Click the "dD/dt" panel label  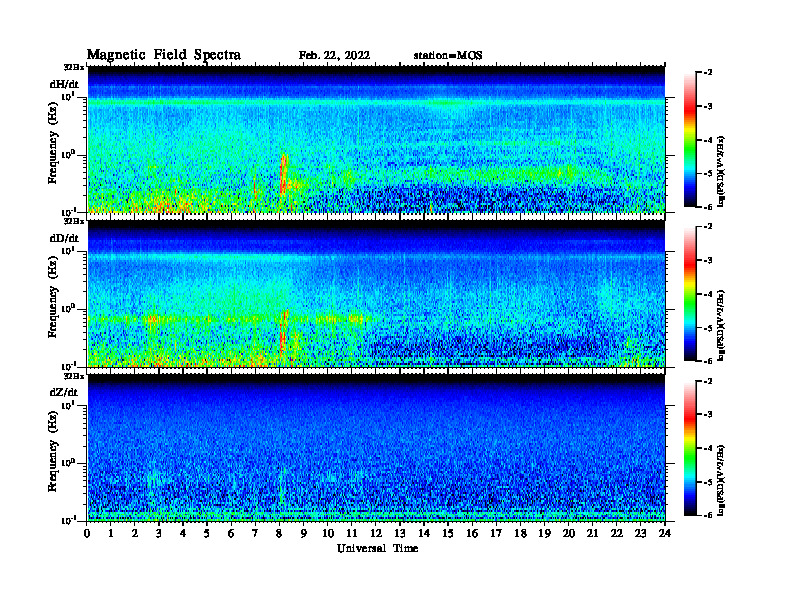pos(64,238)
